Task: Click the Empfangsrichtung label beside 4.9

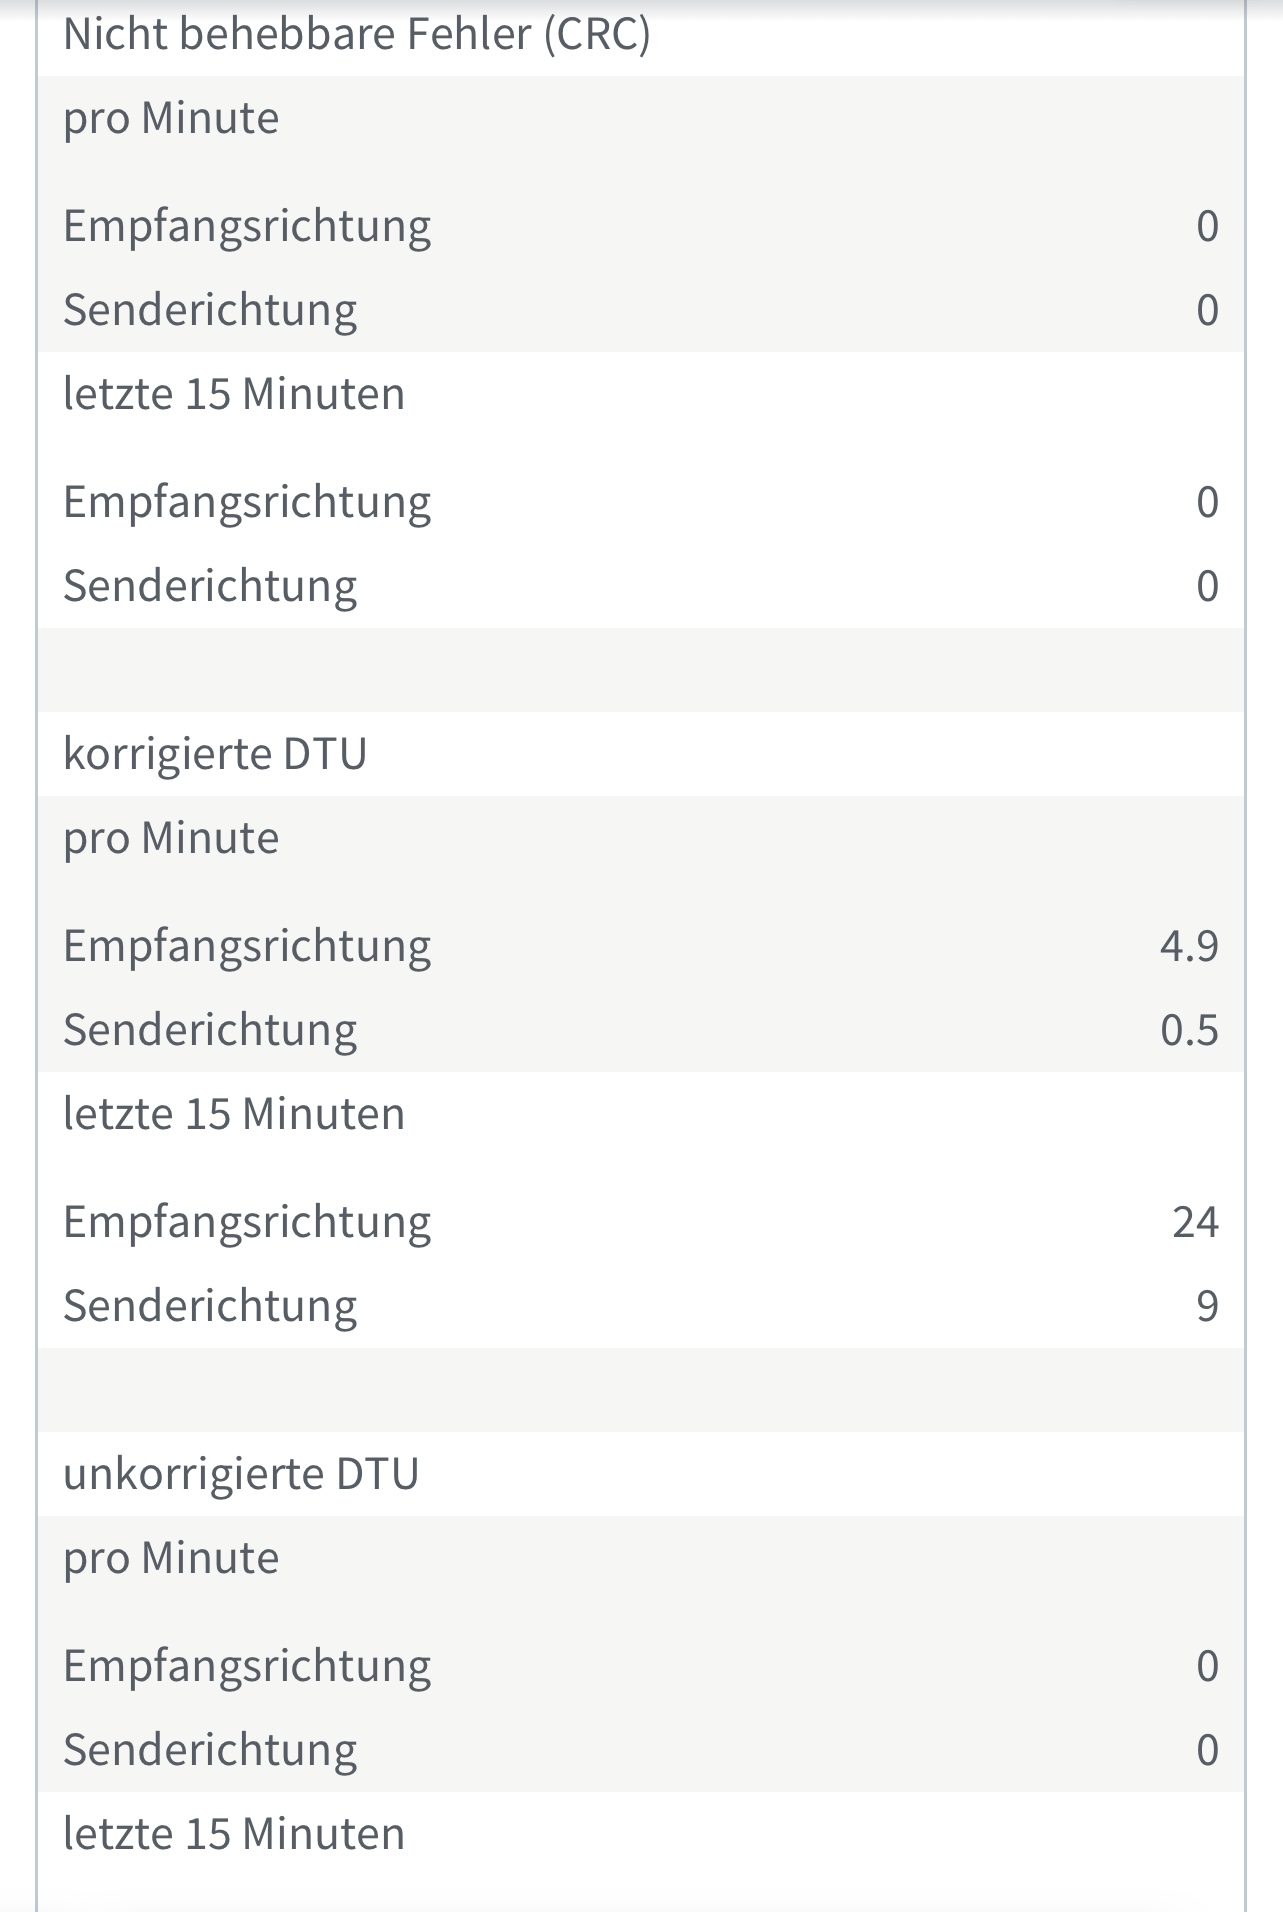Action: (247, 946)
